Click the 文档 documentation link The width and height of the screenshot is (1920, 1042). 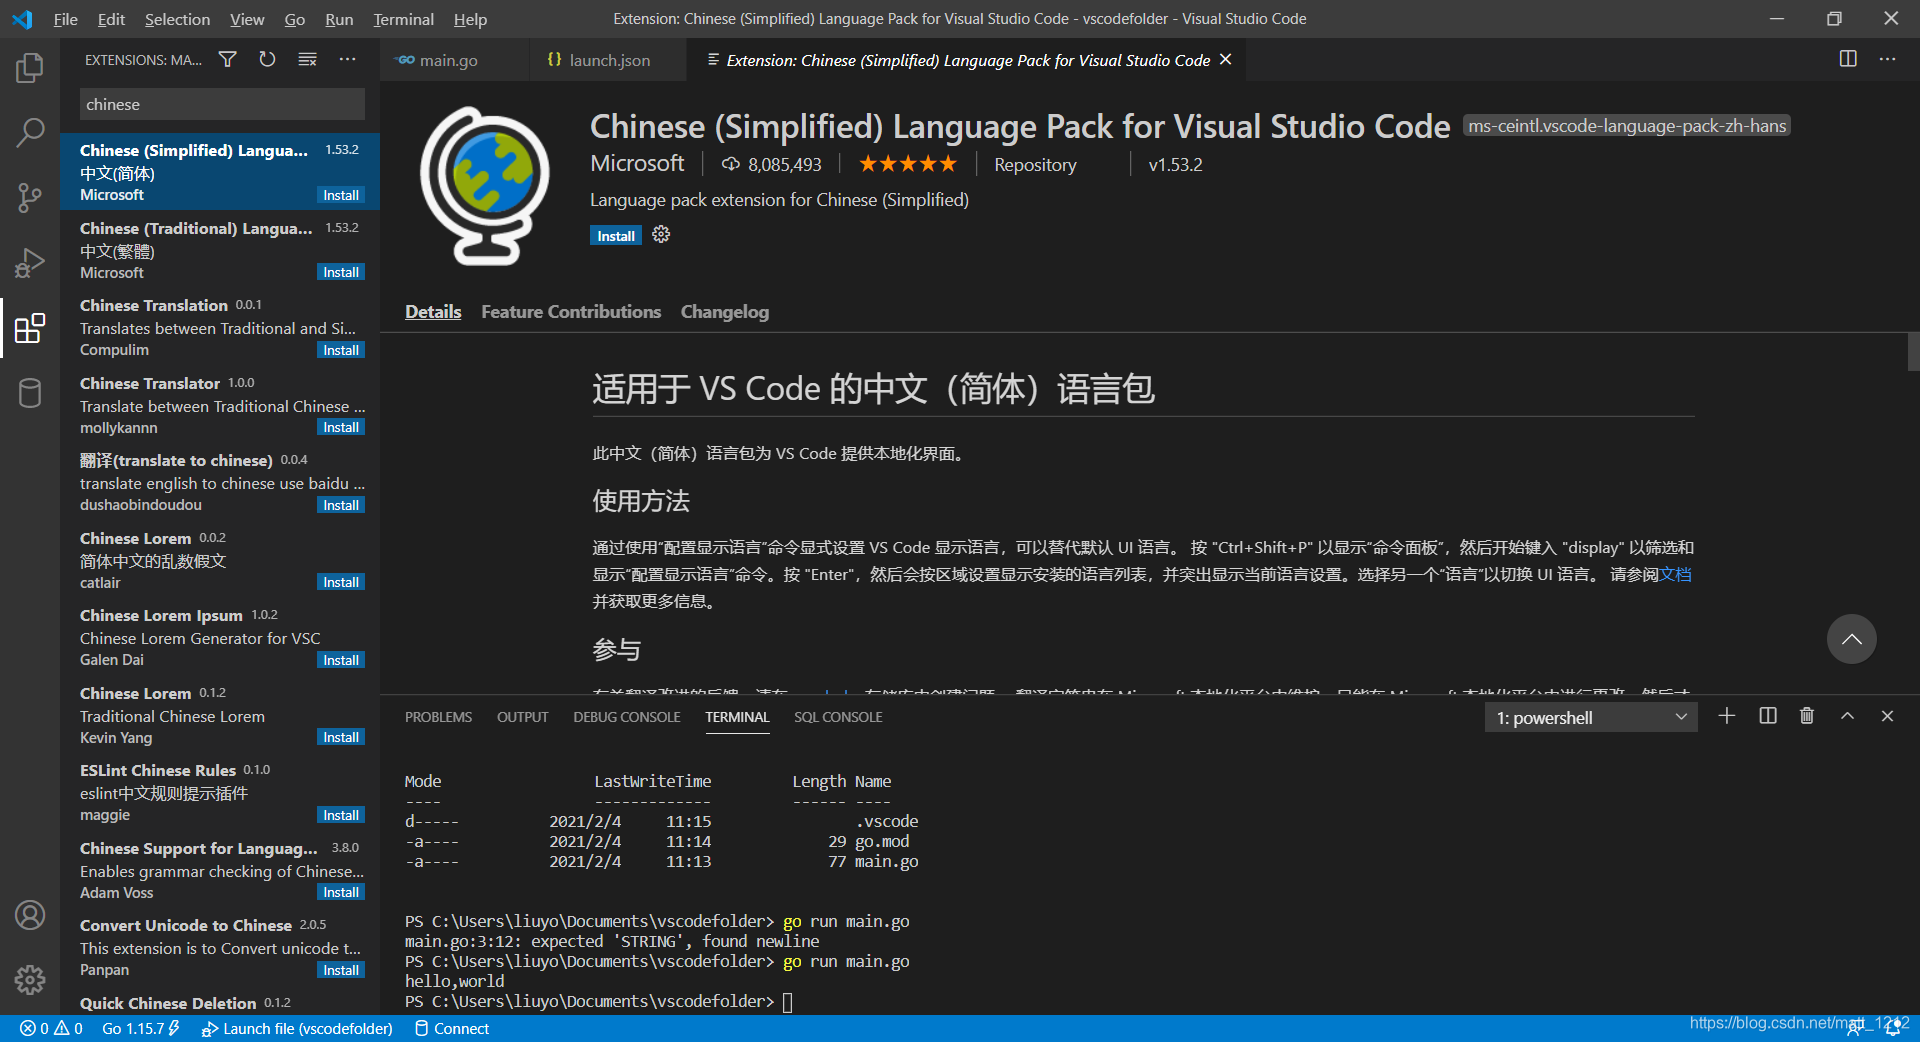point(1675,574)
